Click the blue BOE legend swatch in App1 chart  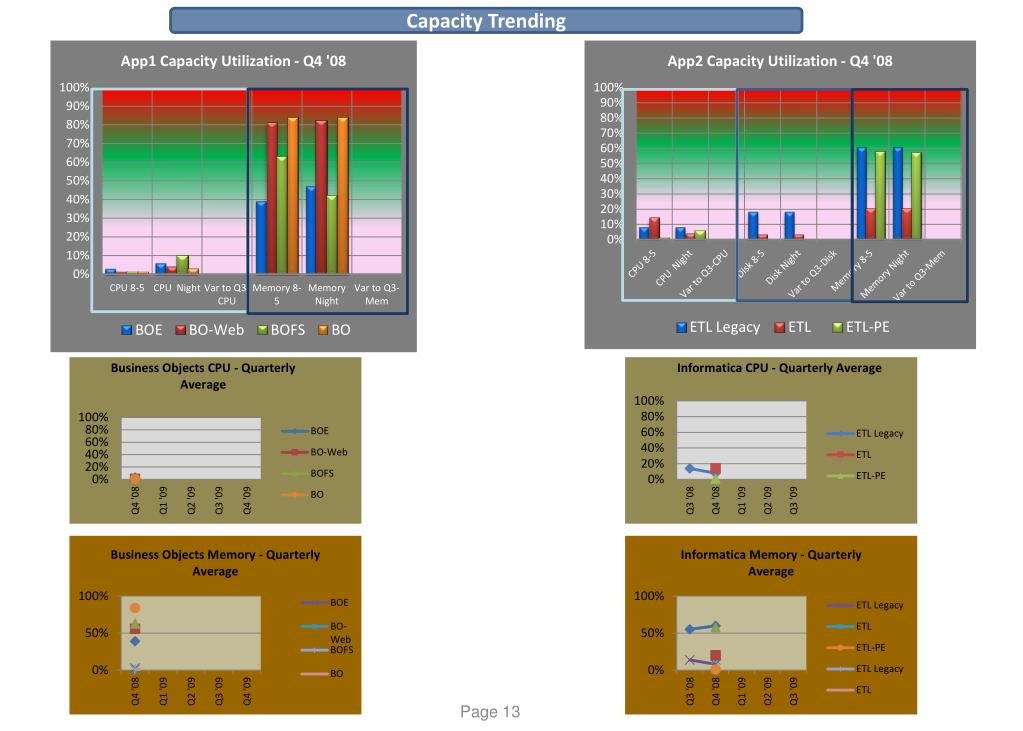pos(127,330)
